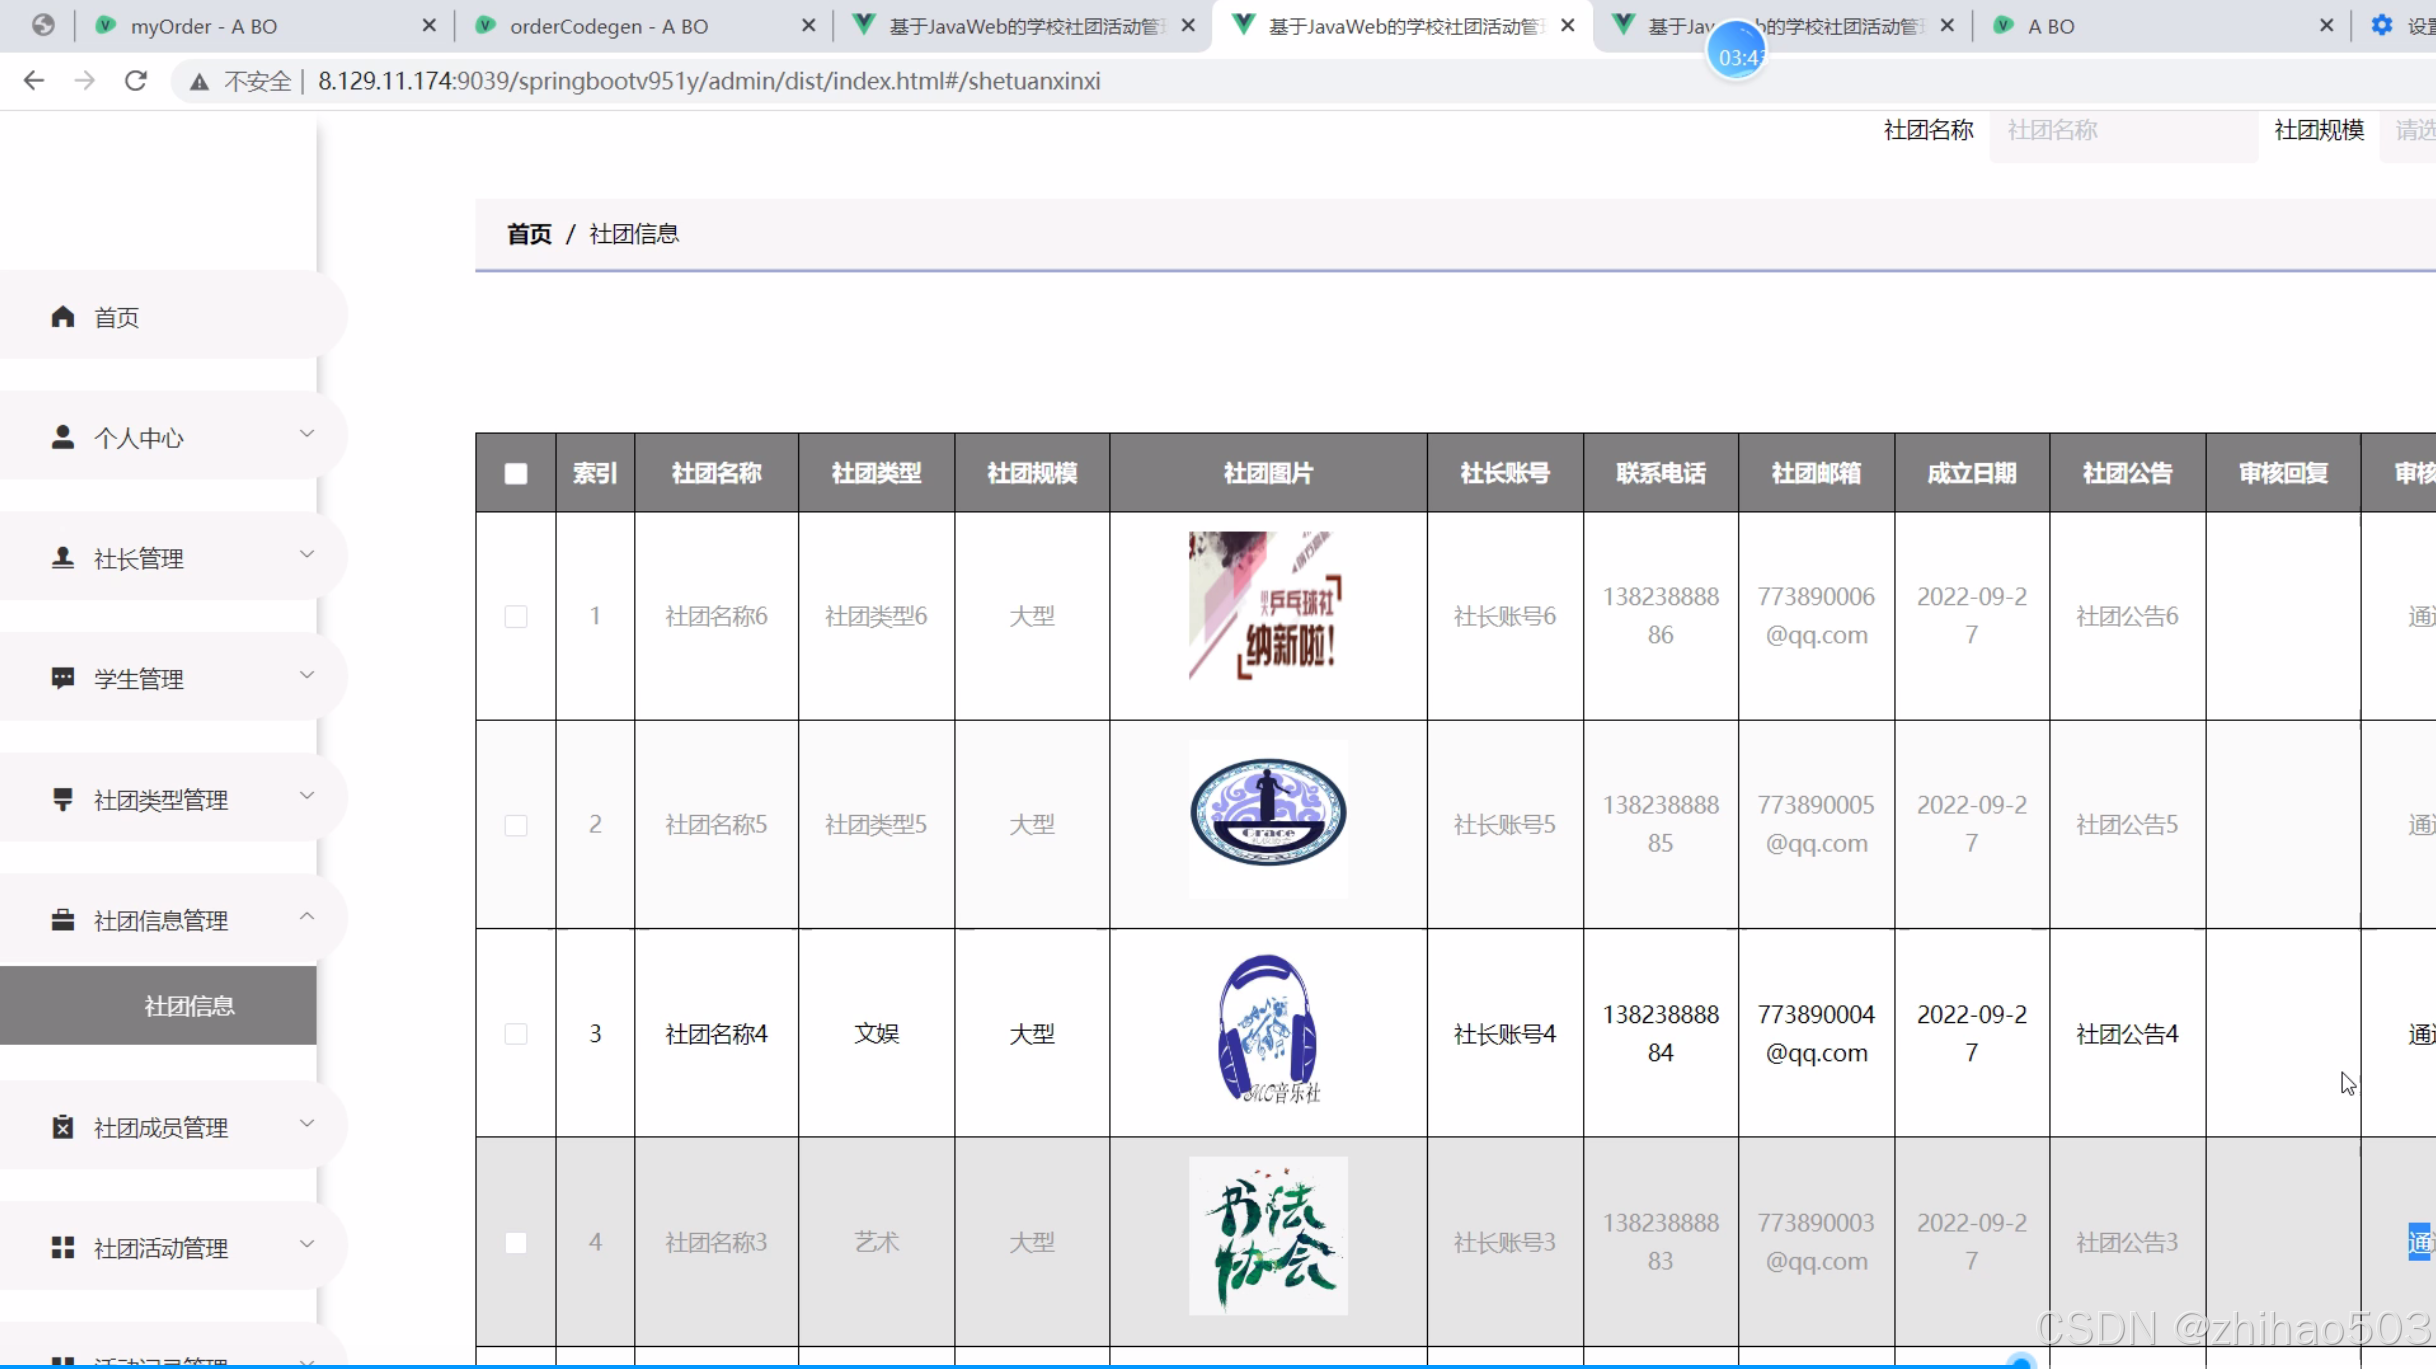The image size is (2436, 1369).
Task: Expand the 社团成员管理 menu chevron
Action: click(x=307, y=1124)
